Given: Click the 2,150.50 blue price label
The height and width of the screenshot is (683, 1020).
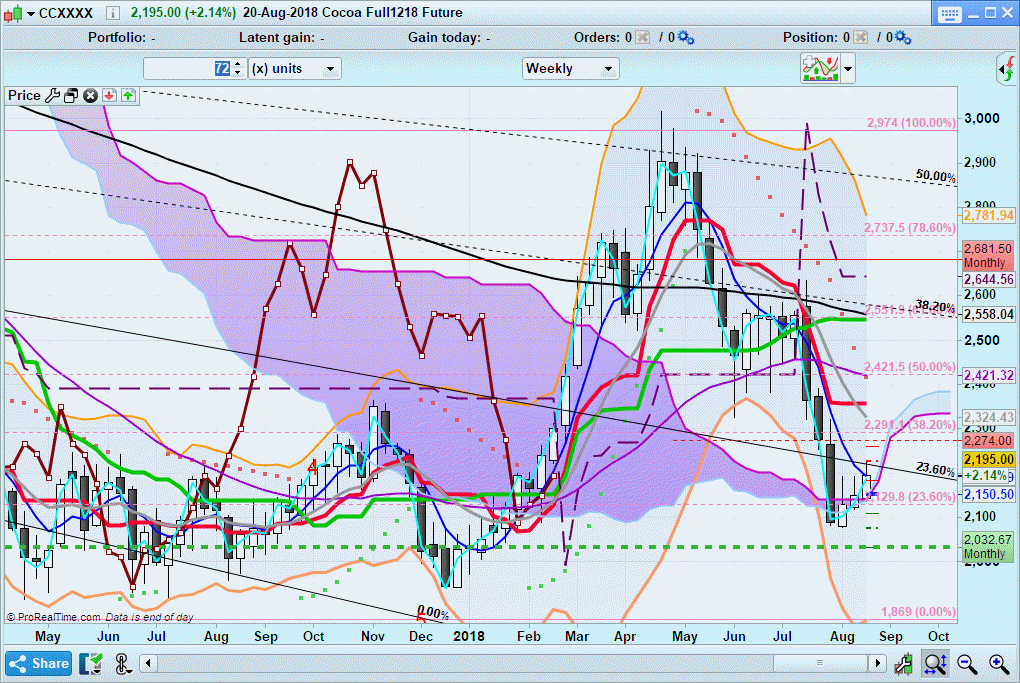Looking at the screenshot, I should pyautogui.click(x=988, y=494).
